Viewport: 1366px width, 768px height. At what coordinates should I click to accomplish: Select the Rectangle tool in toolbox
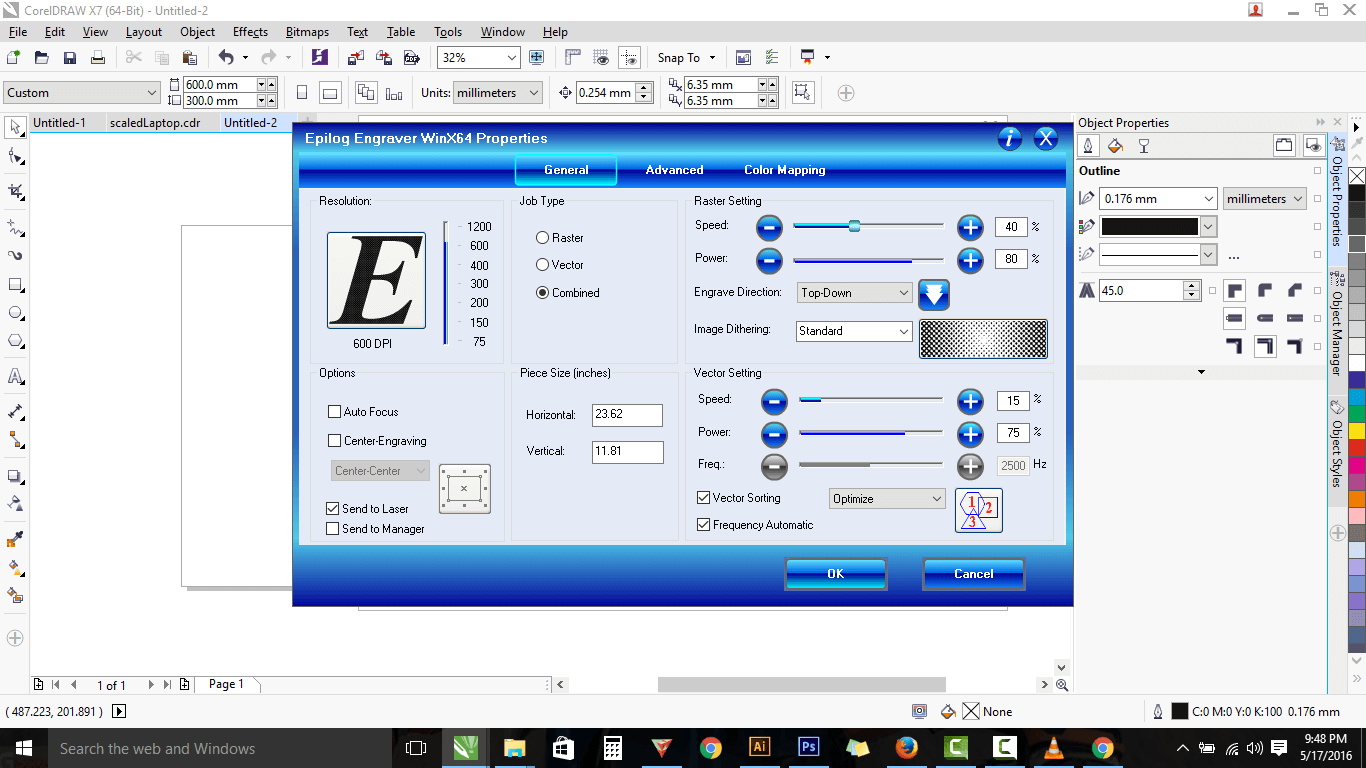(15, 285)
